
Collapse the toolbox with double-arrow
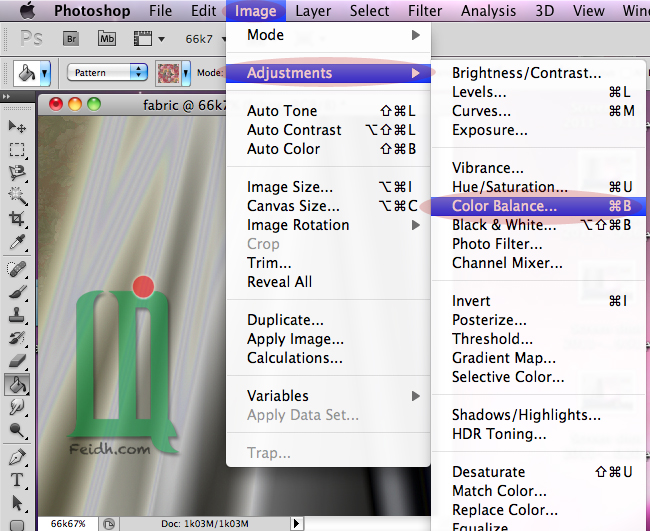point(7,97)
